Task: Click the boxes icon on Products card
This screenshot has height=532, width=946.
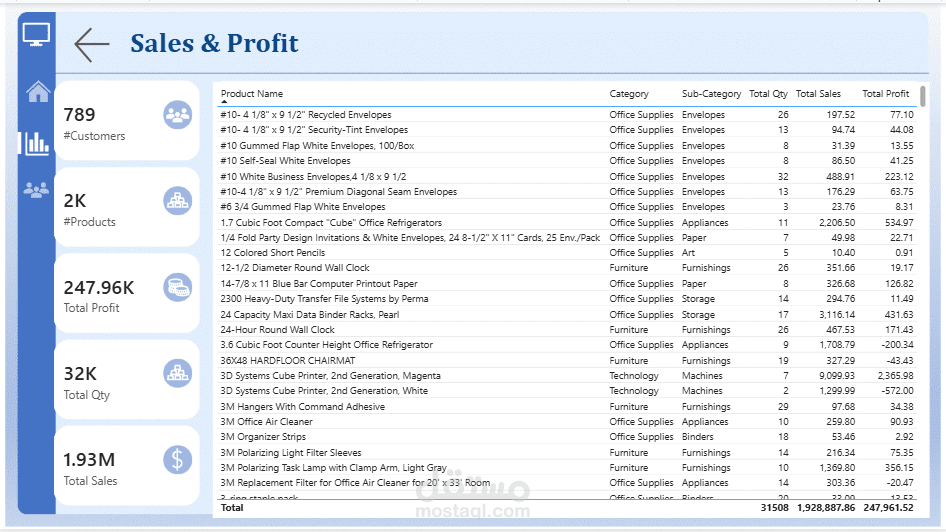Action: click(x=177, y=201)
